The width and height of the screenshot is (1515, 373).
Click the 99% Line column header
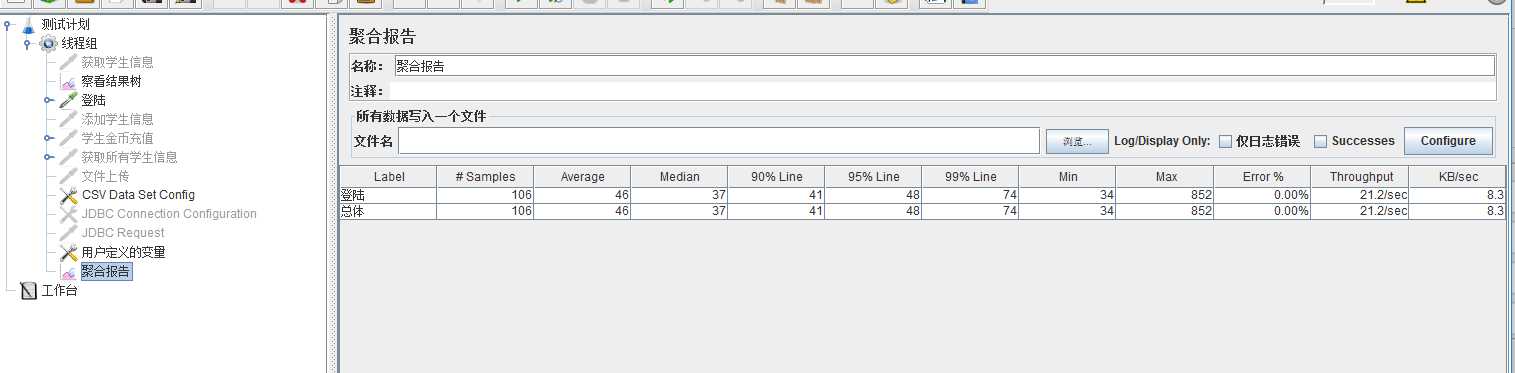point(970,176)
